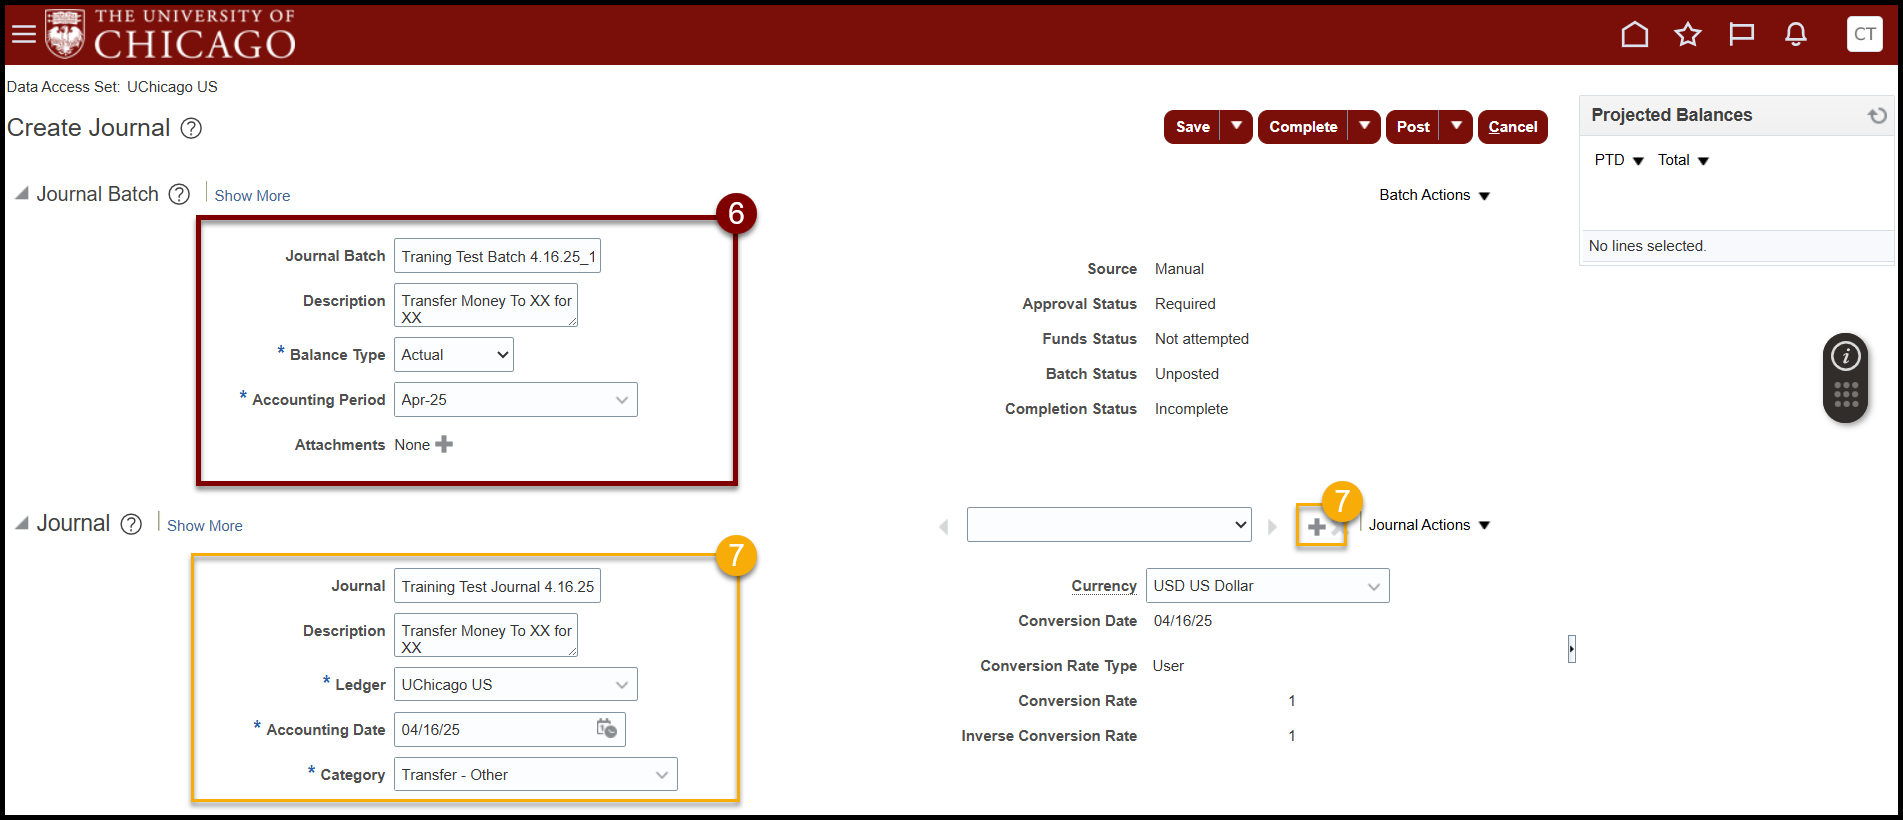Collapse the Journal Batch section

(x=21, y=194)
